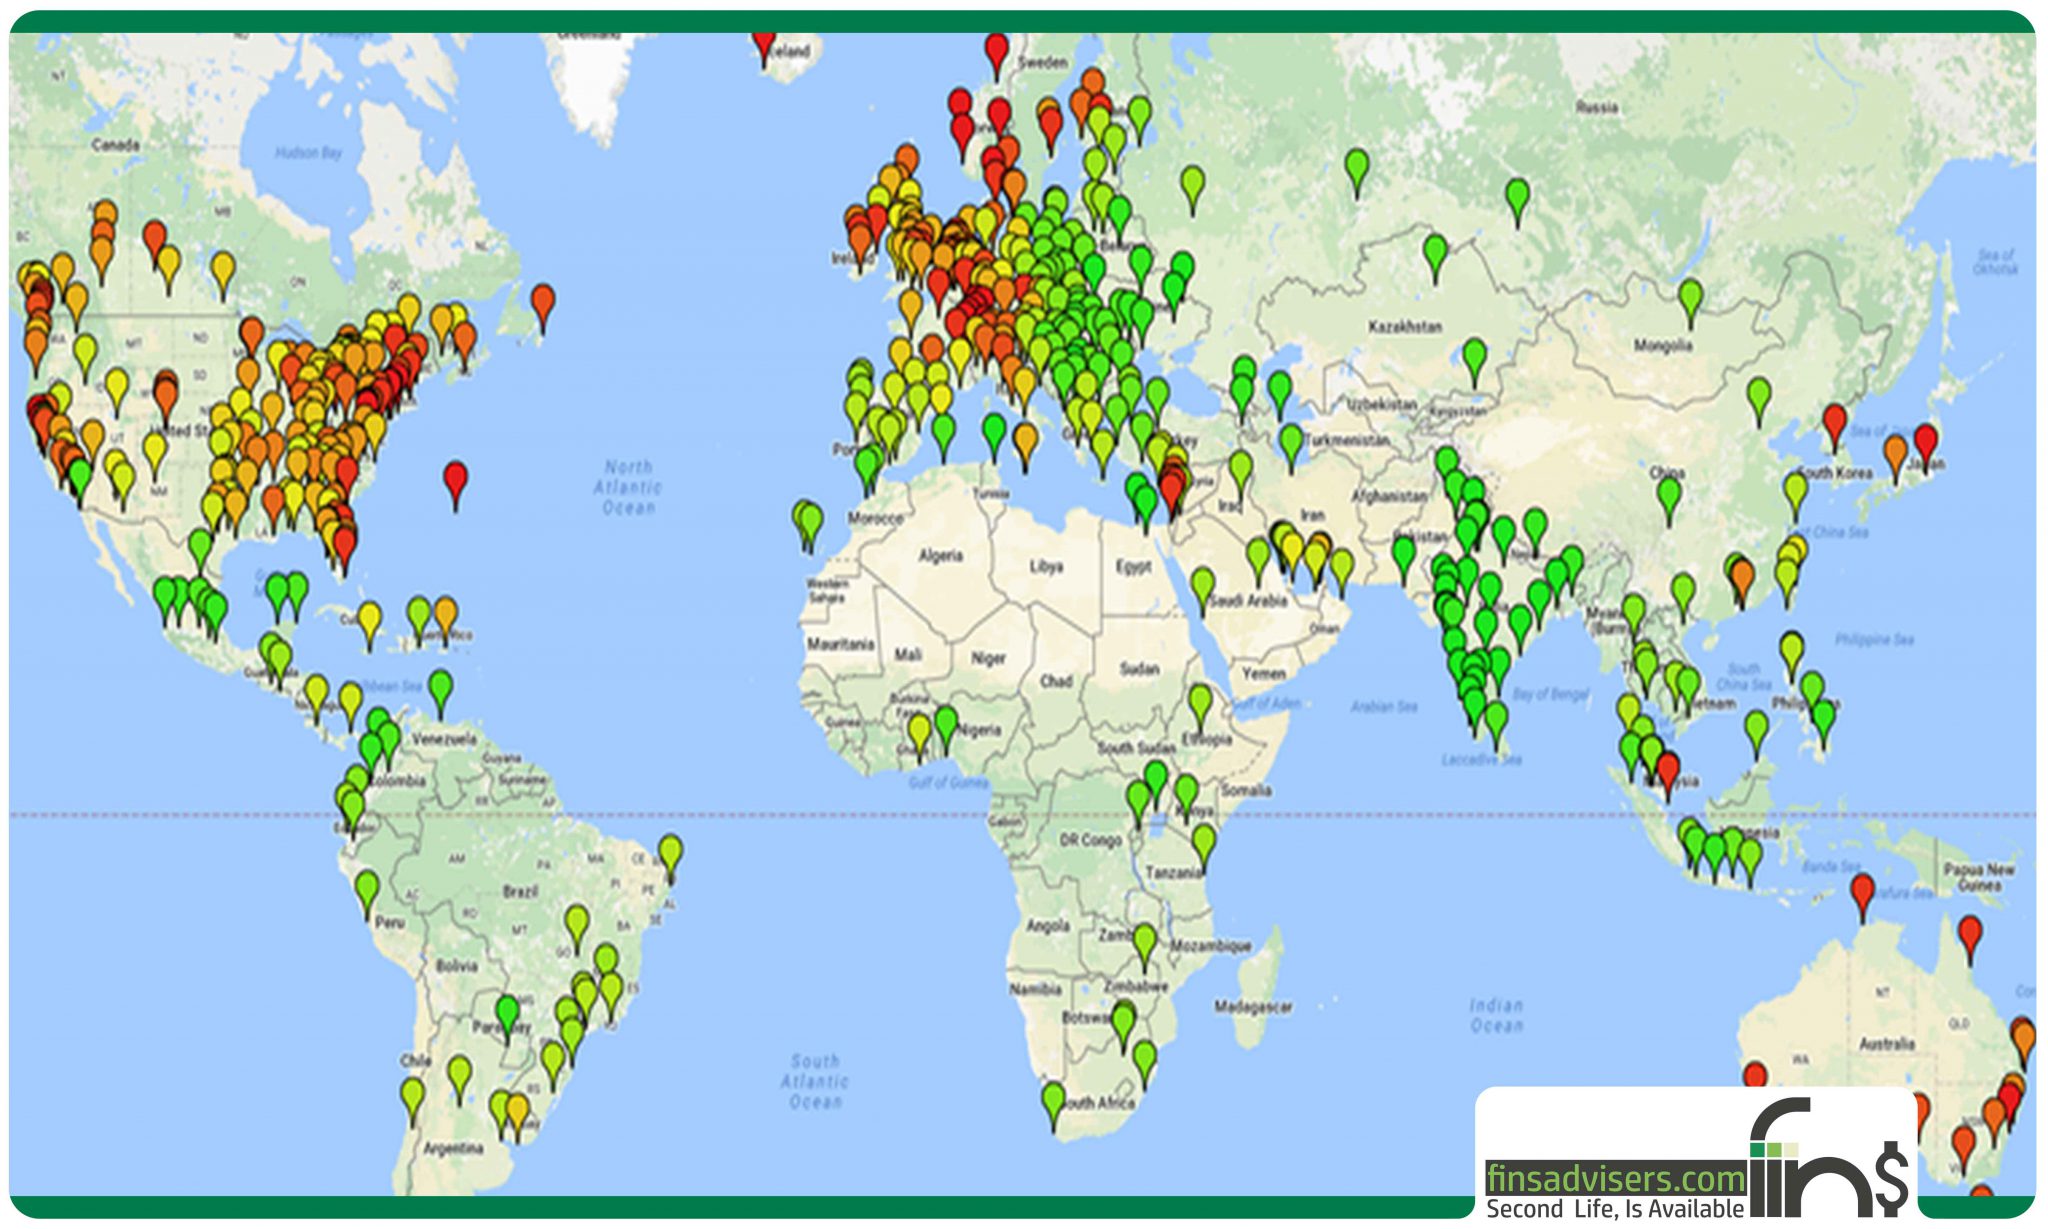Select the green pin on Borneo island
This screenshot has height=1229, width=2048.
pyautogui.click(x=1756, y=734)
